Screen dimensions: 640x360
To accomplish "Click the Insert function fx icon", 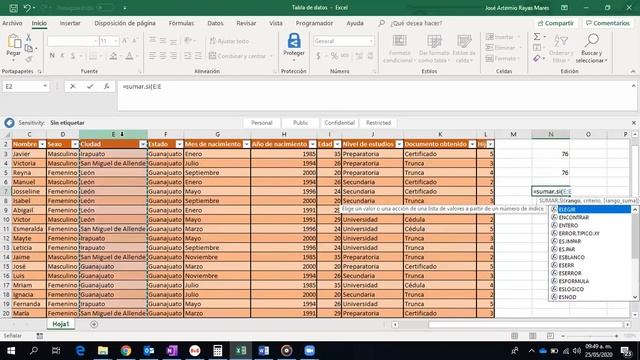I will click(x=107, y=87).
